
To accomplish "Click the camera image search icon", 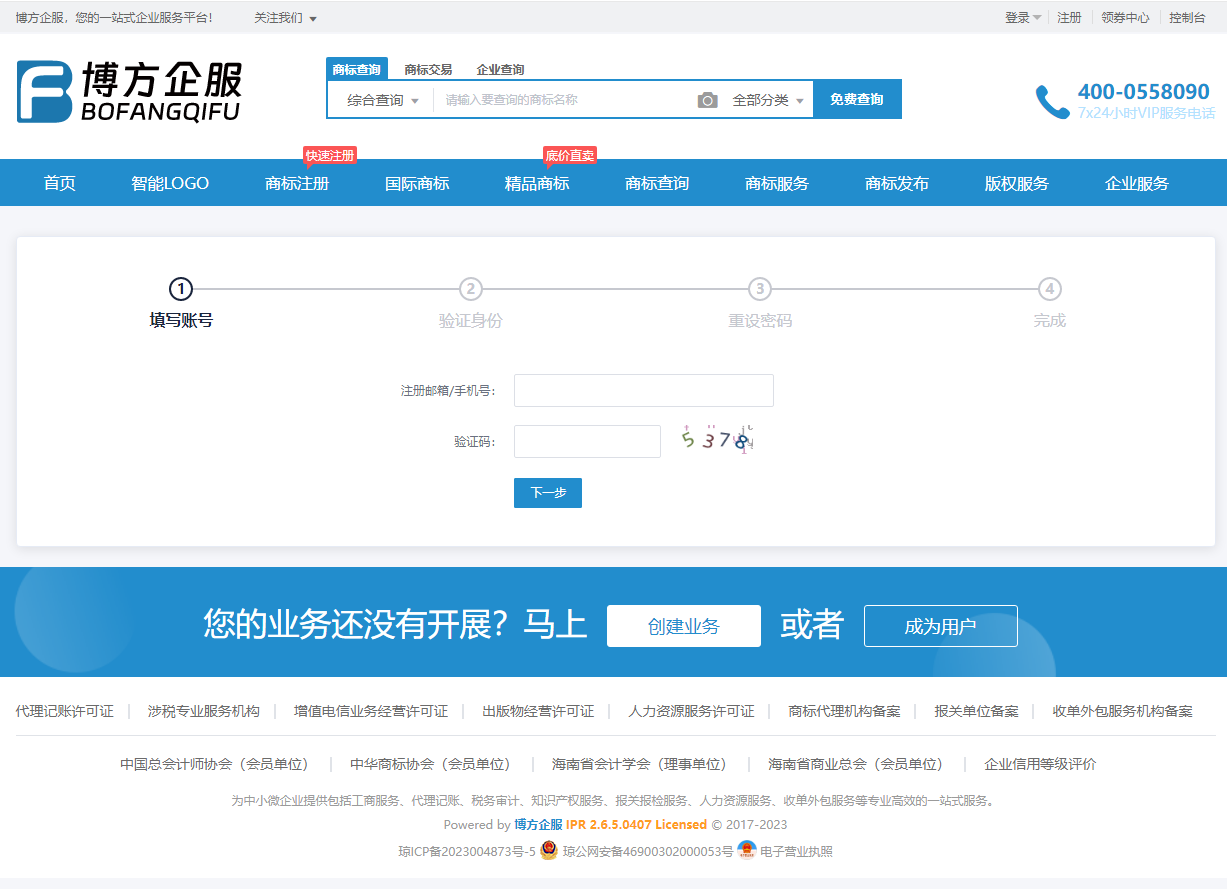I will coord(707,100).
